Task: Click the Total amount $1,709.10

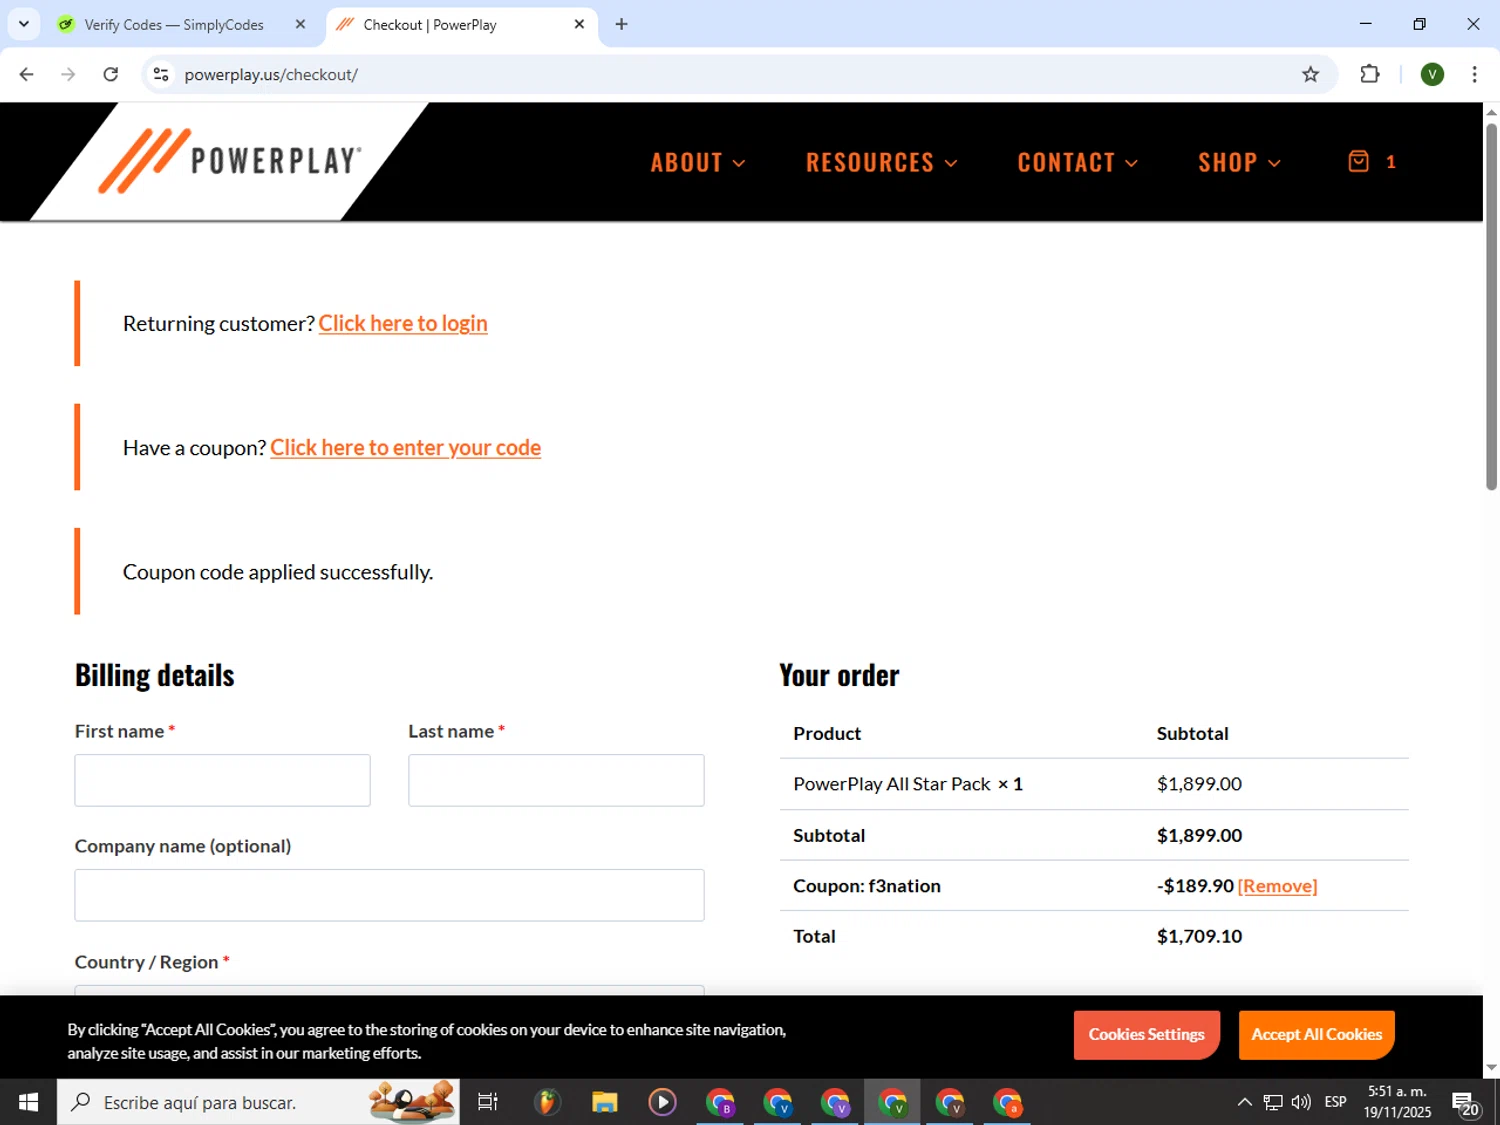Action: click(1199, 936)
